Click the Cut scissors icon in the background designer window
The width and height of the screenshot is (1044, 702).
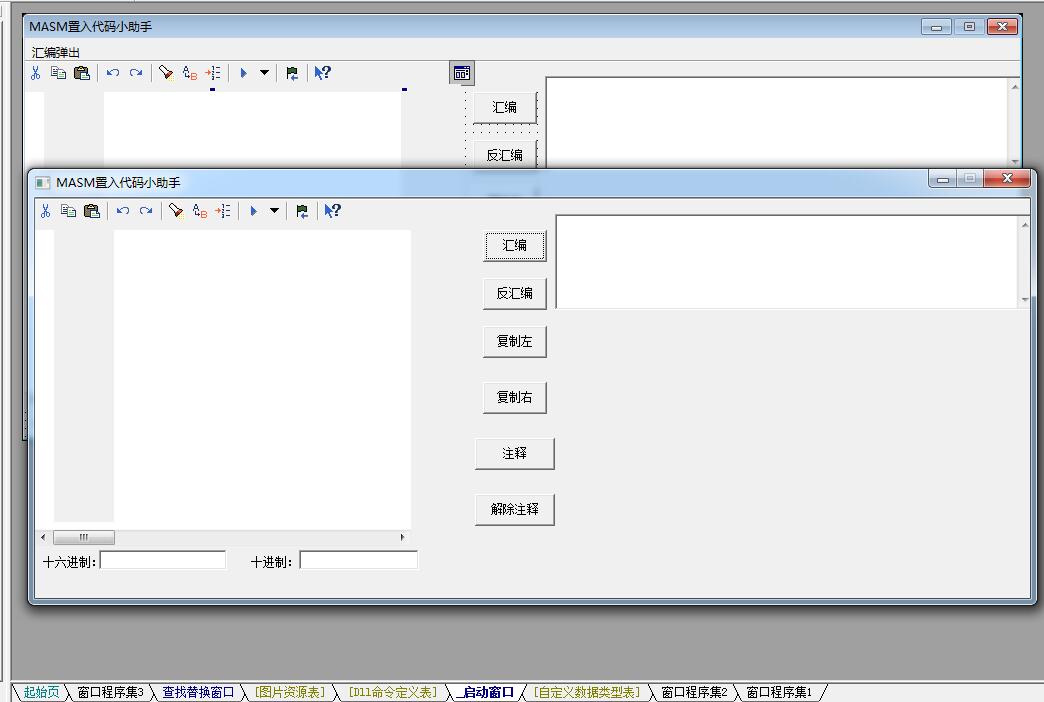(x=35, y=73)
